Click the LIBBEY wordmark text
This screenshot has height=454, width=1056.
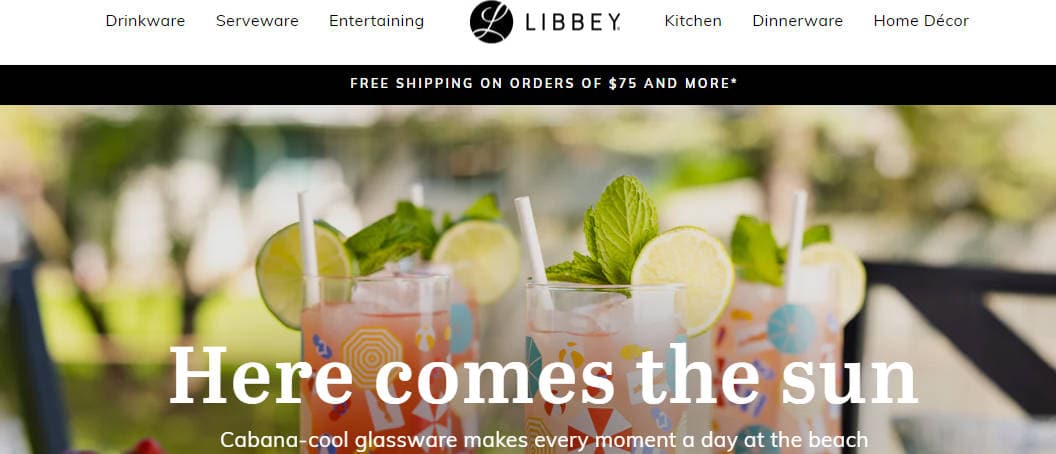572,22
